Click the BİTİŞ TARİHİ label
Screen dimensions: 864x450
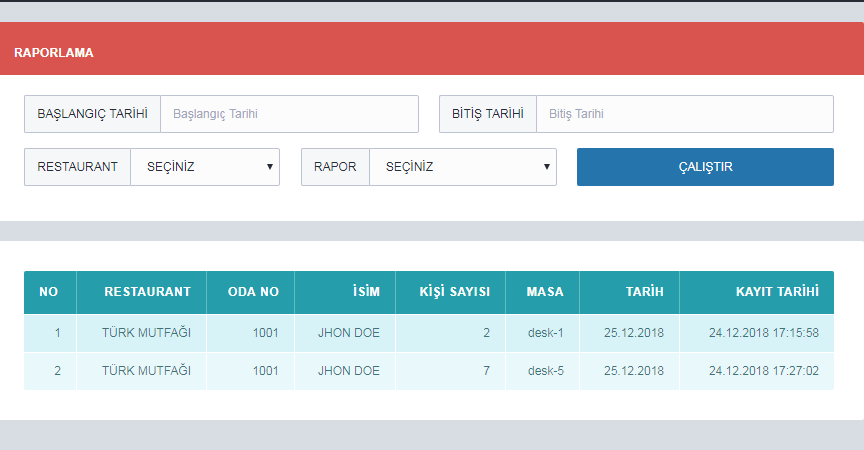click(488, 114)
